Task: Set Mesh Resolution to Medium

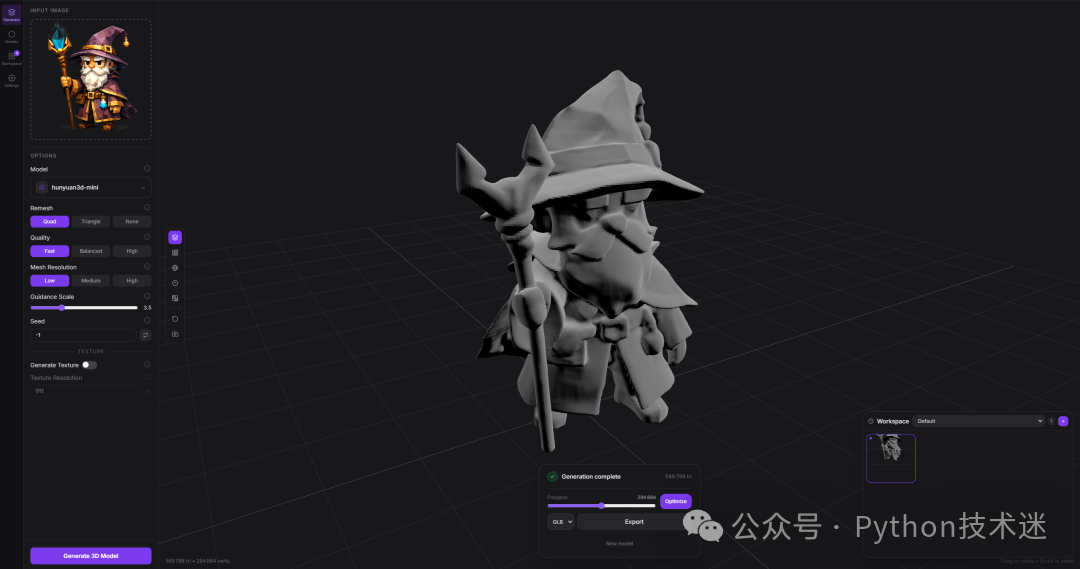Action: point(91,280)
